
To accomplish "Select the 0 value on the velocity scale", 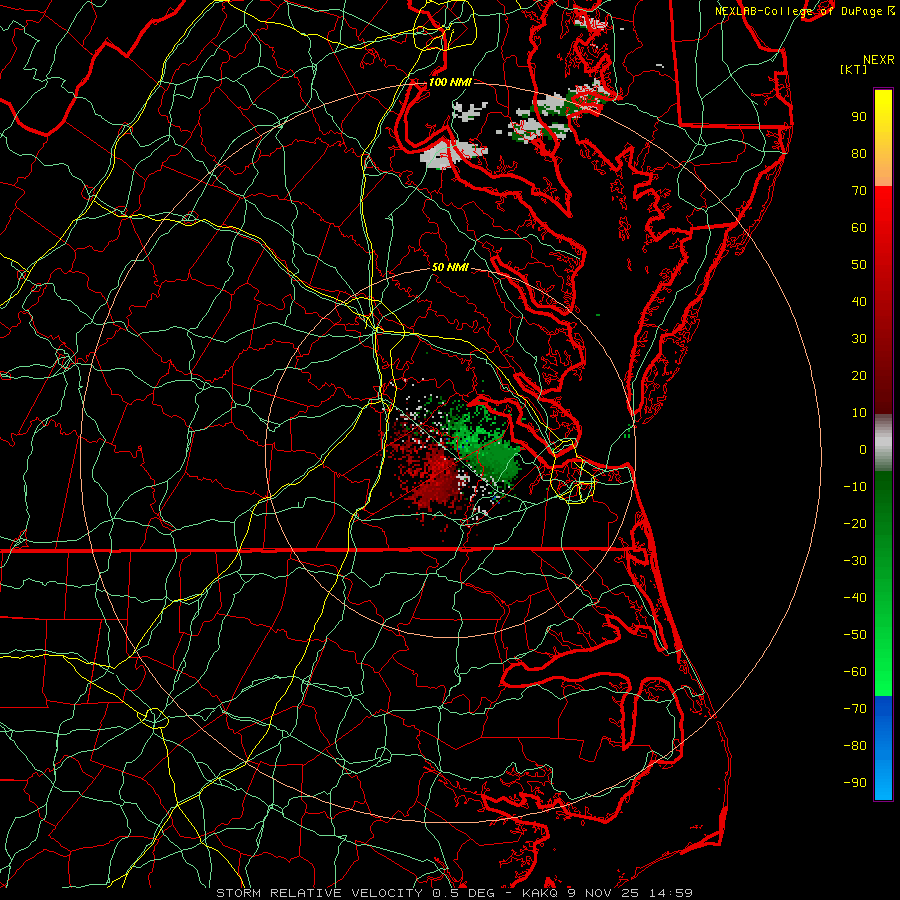I will pyautogui.click(x=863, y=450).
